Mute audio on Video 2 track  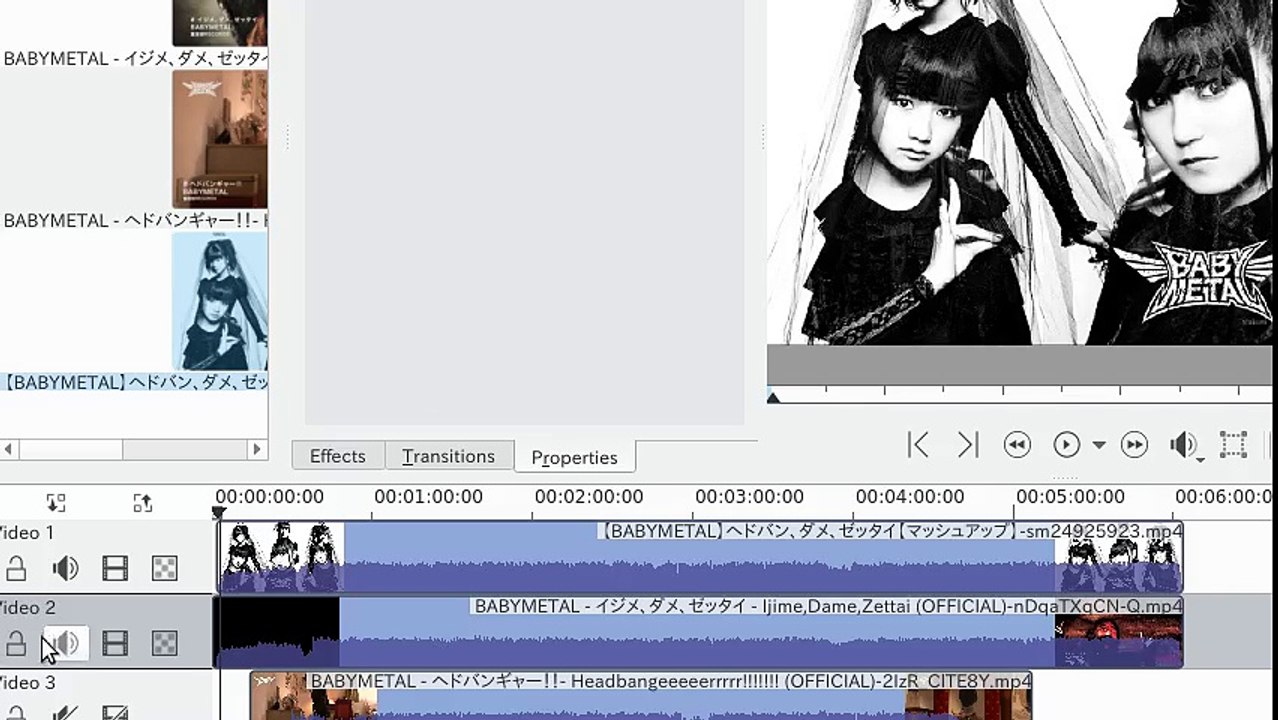click(x=66, y=644)
